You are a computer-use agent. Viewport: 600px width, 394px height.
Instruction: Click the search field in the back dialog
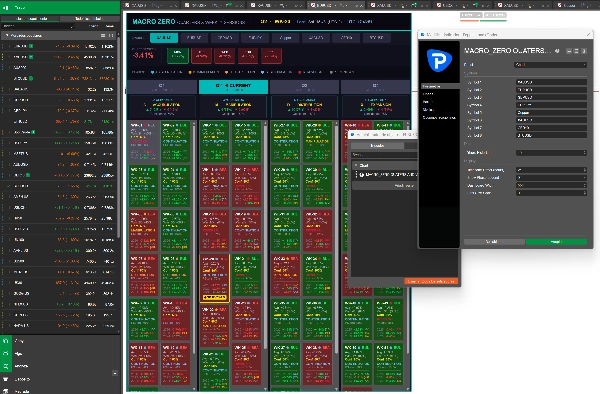click(384, 155)
